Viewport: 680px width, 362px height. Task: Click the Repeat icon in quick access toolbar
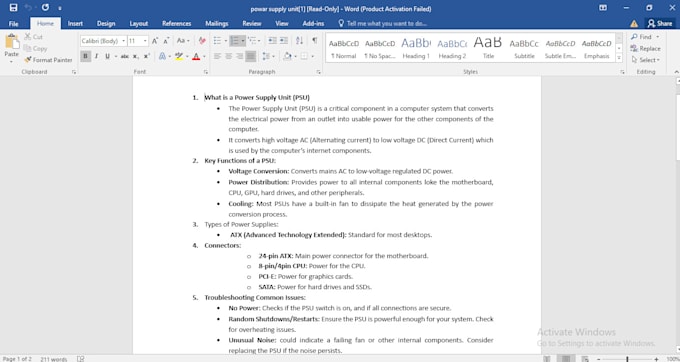46,8
